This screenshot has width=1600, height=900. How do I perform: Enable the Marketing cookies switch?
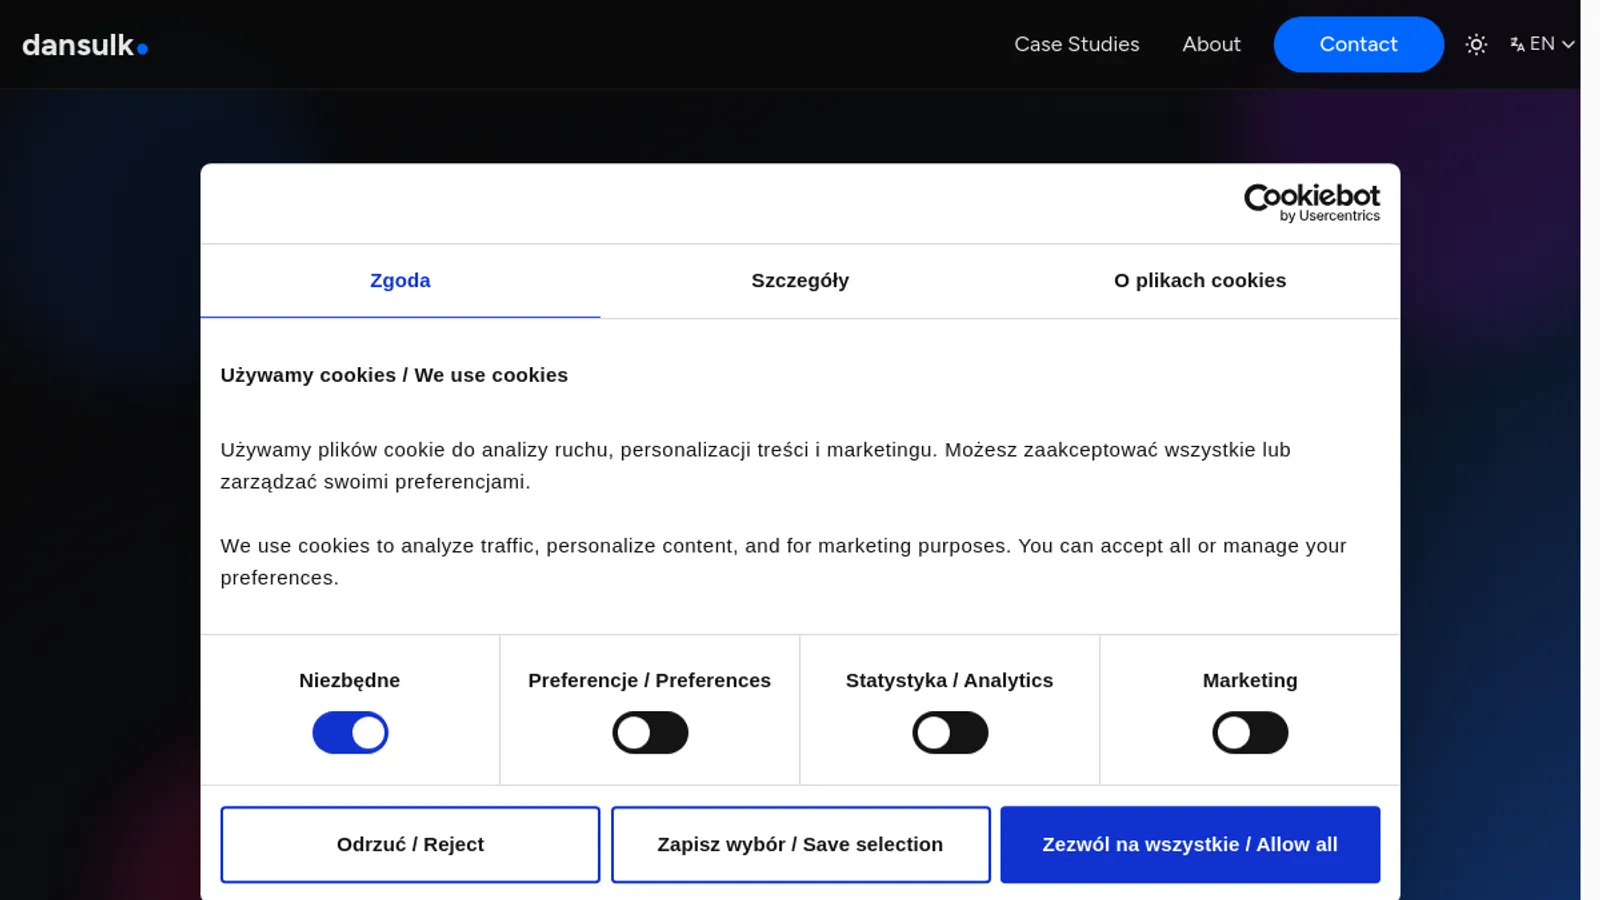click(x=1250, y=733)
